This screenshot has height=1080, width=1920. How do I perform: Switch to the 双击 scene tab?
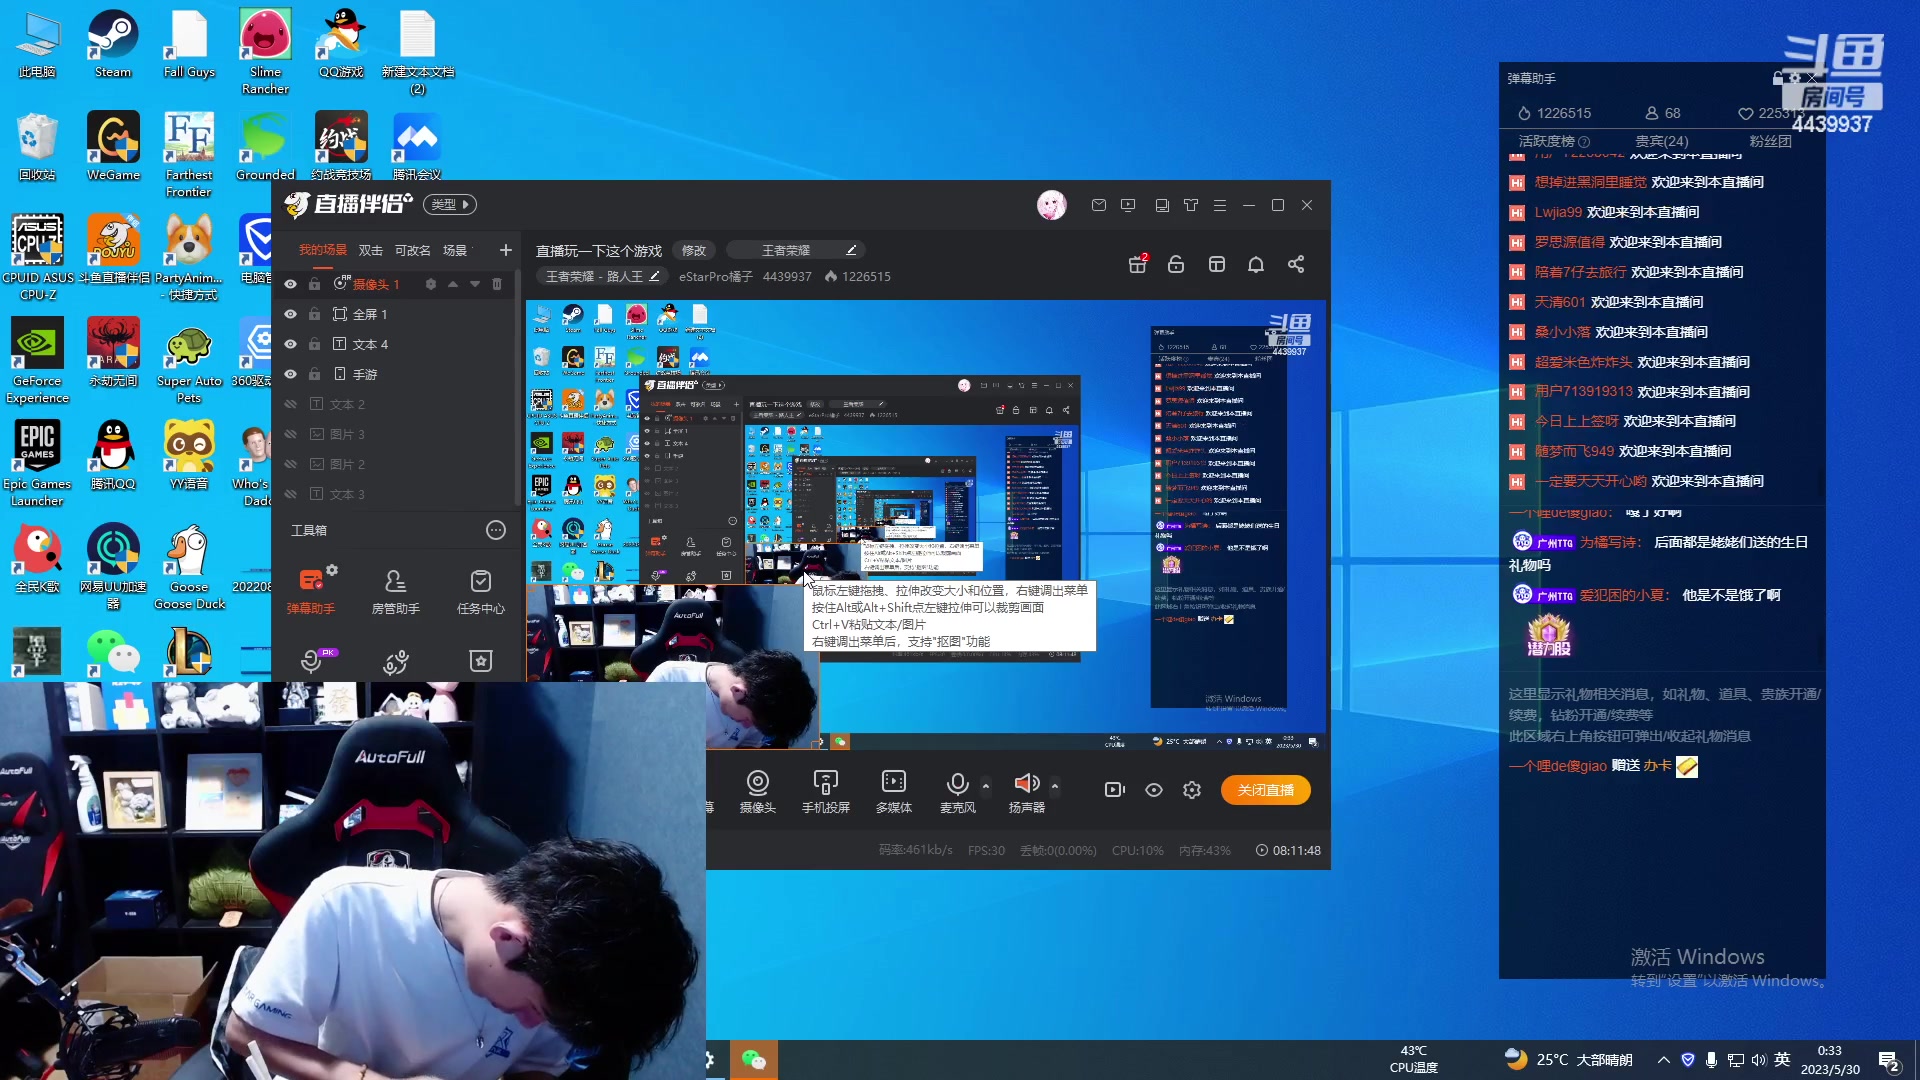click(371, 250)
